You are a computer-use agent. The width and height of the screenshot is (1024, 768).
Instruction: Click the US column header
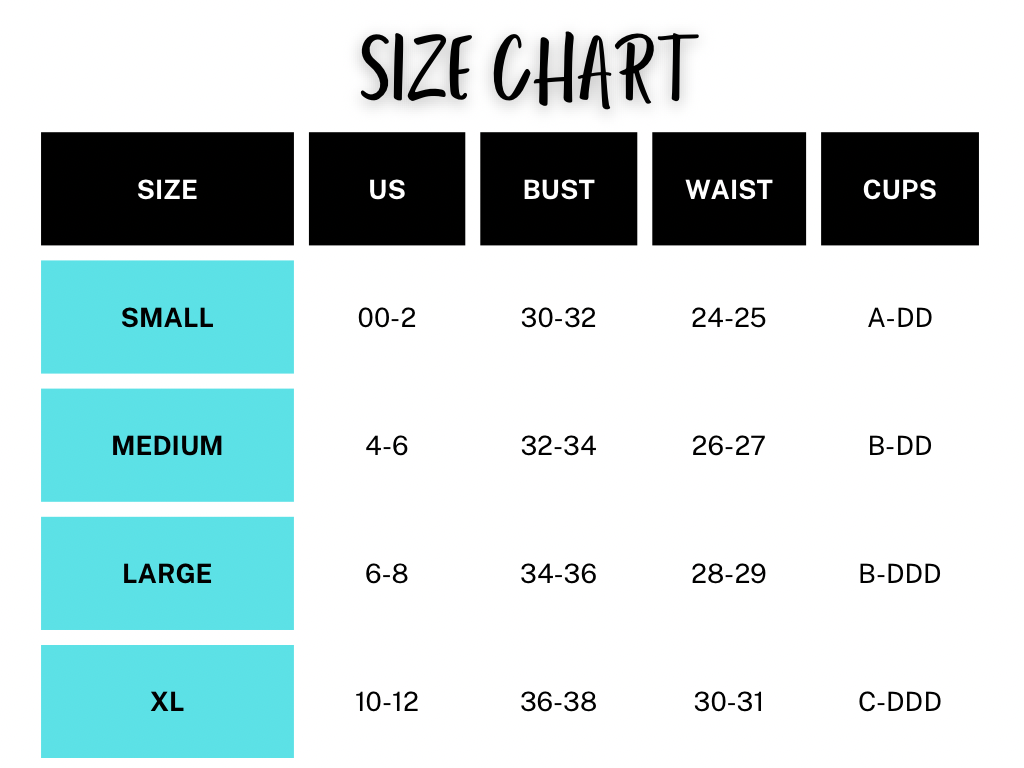(387, 189)
